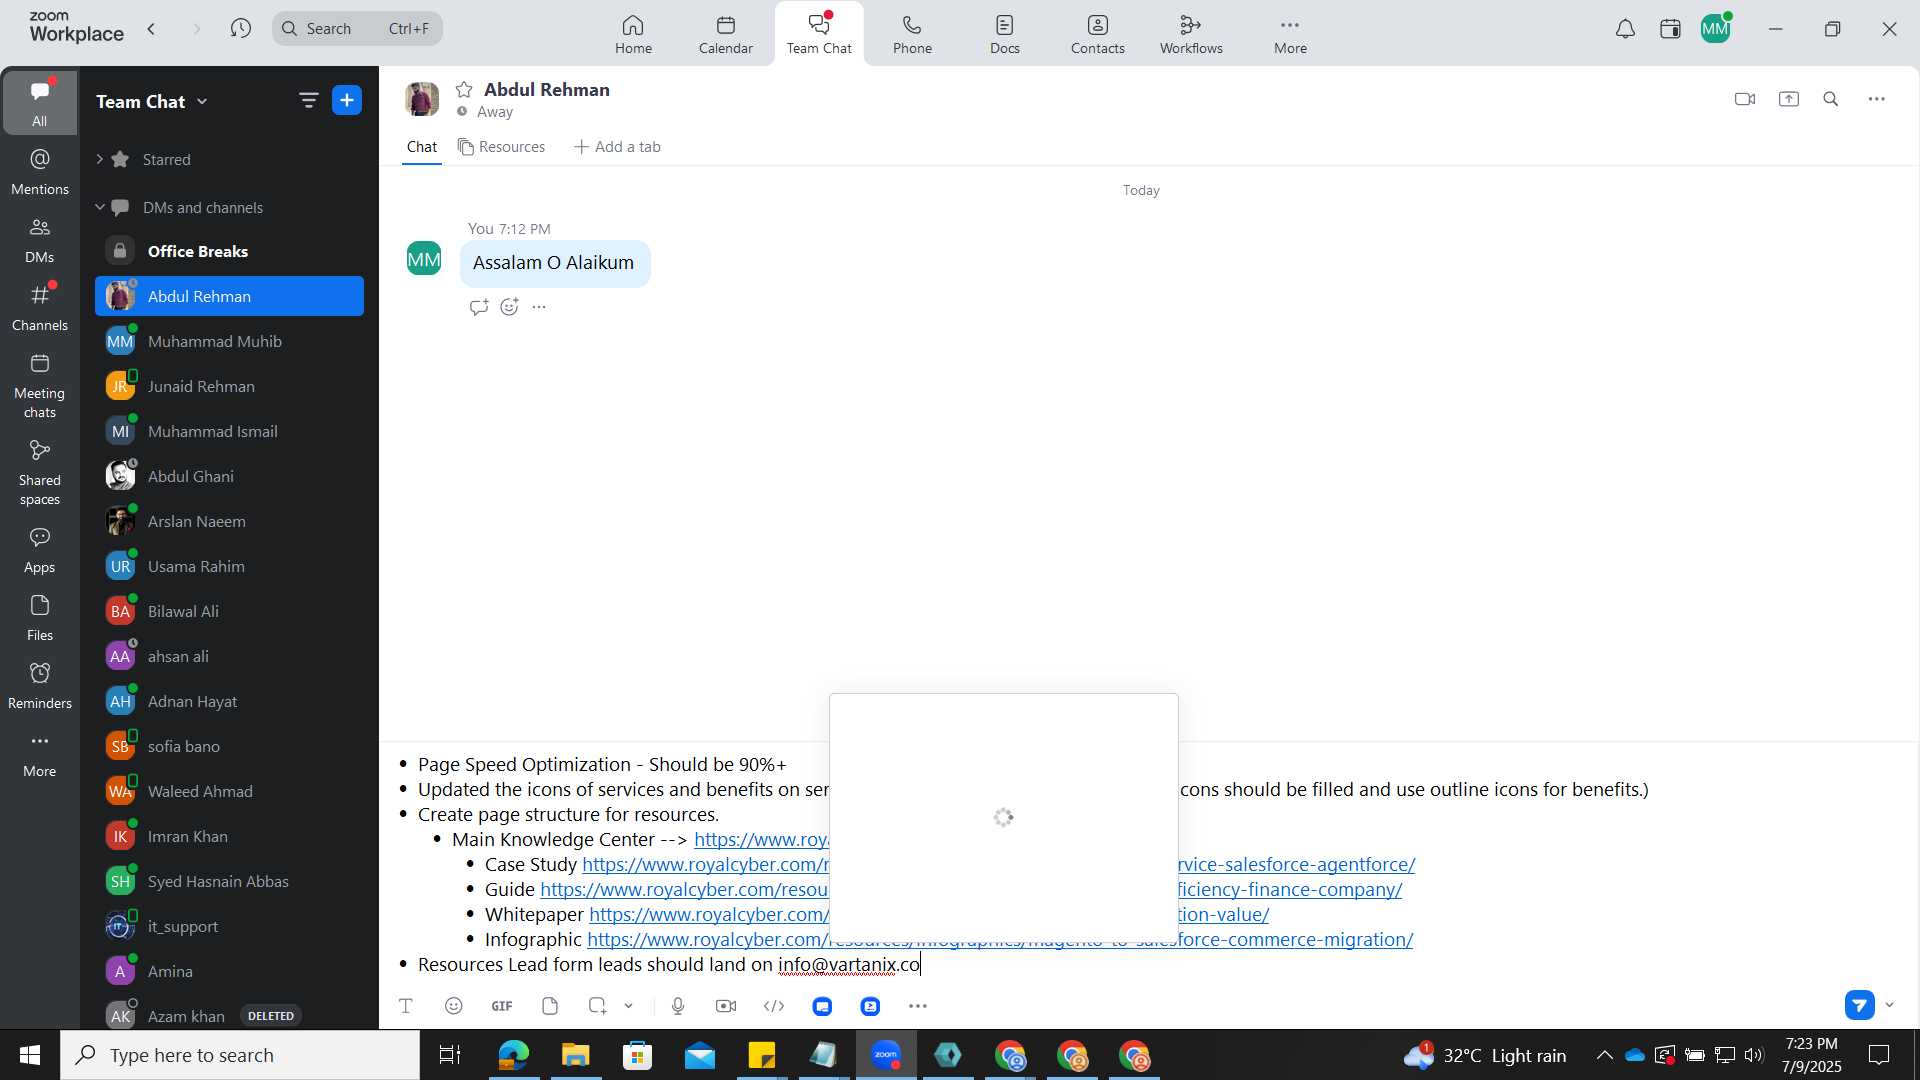The image size is (1920, 1080).
Task: Open profile menu MM avatar
Action: 1716,29
